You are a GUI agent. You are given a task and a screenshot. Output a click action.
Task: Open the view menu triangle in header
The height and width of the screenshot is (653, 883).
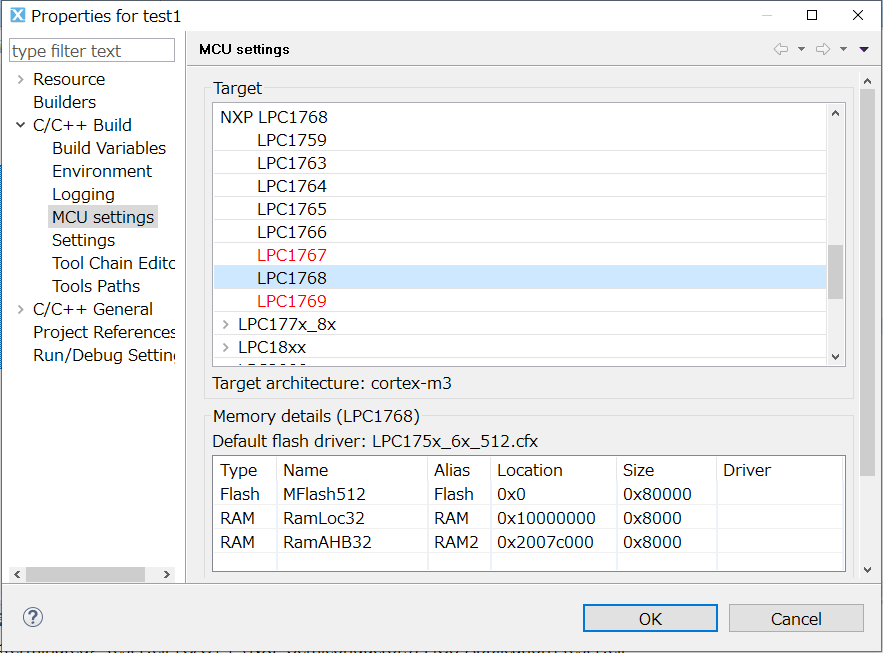pos(864,50)
